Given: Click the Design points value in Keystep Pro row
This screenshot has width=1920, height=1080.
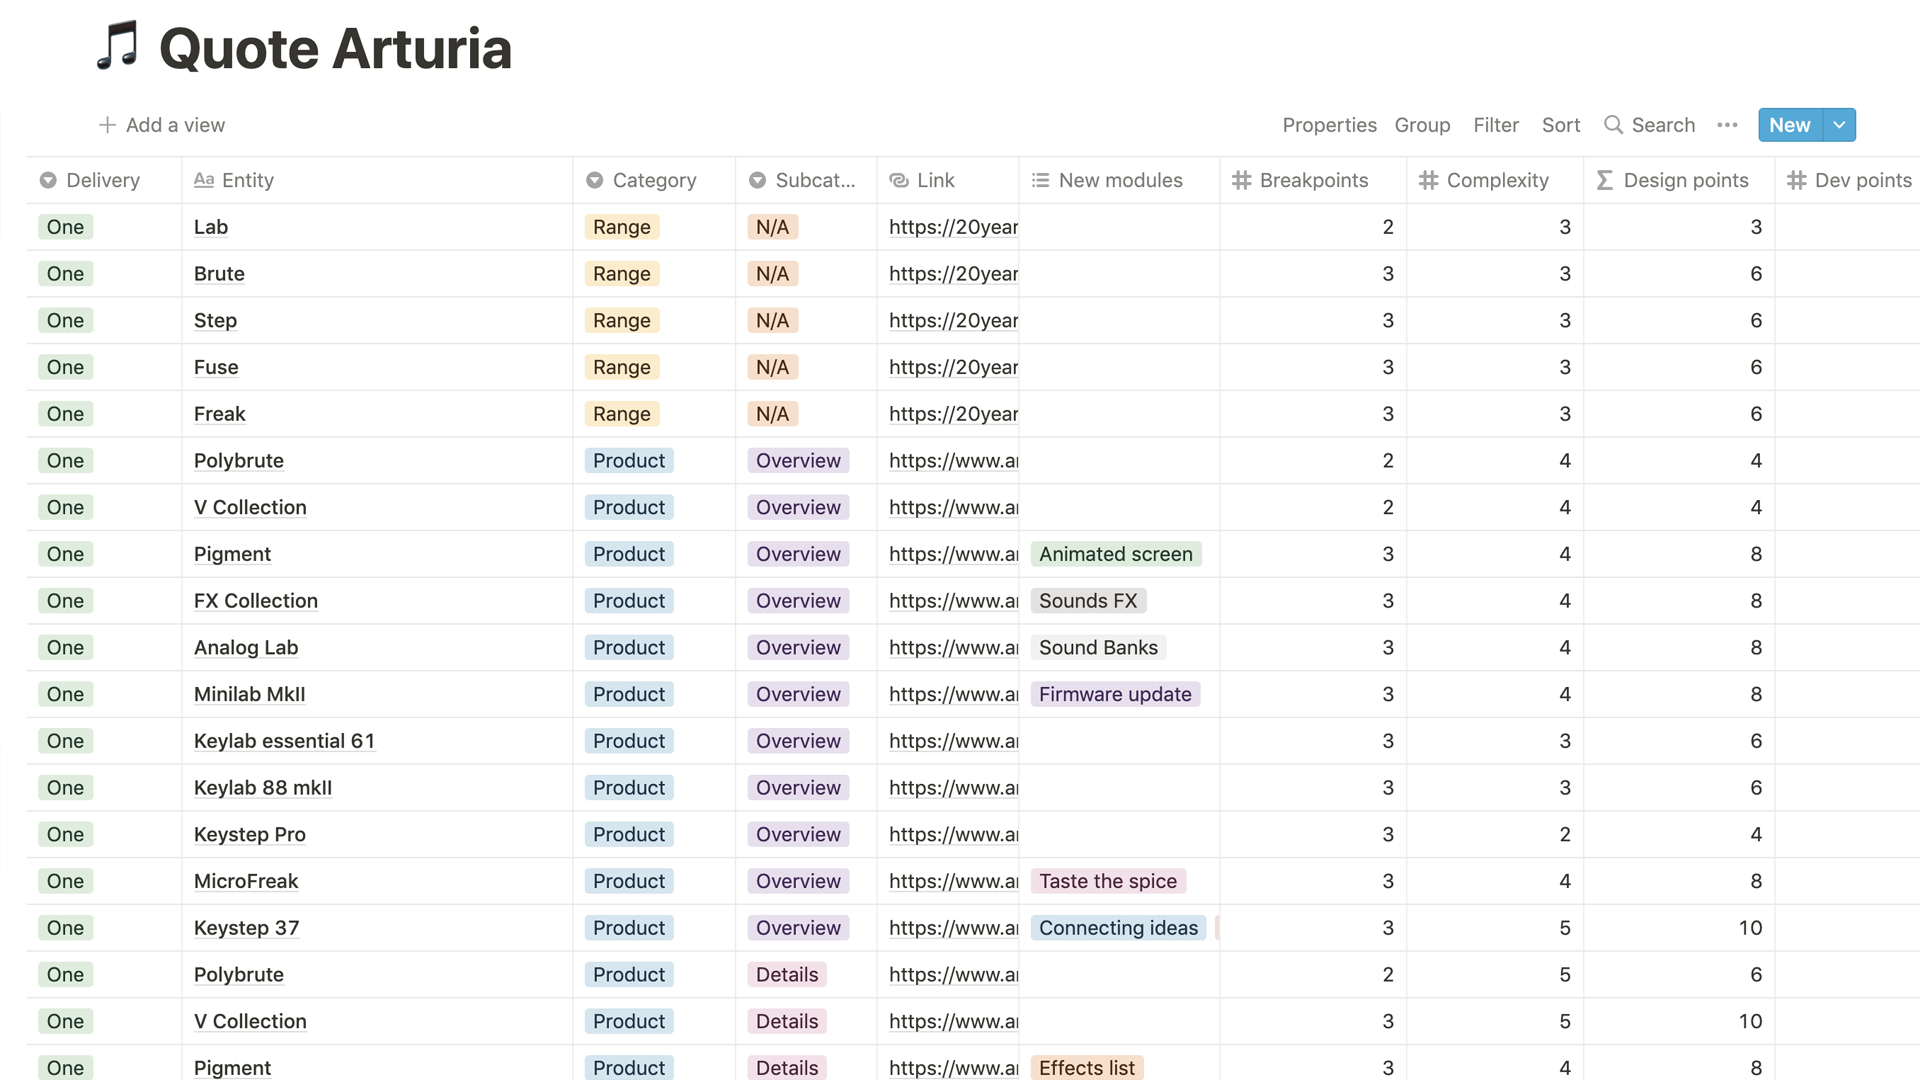Looking at the screenshot, I should tap(1756, 834).
